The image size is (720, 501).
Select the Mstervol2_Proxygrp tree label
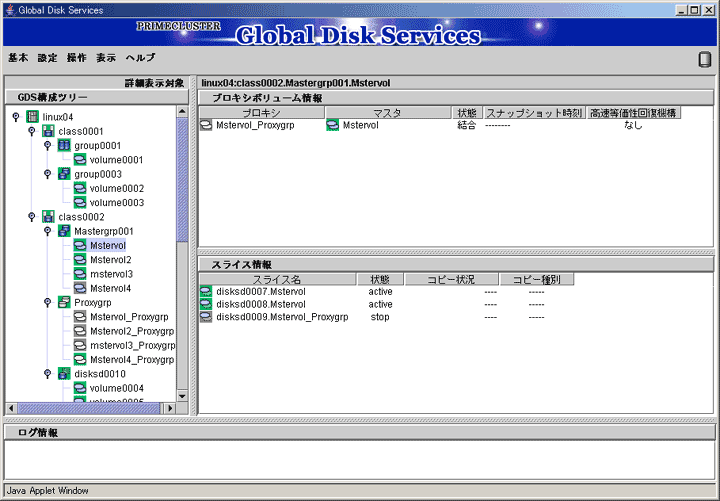132,331
